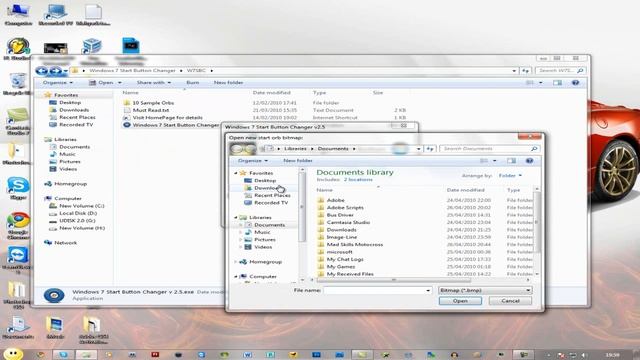Click the explorer window's forward arrow
640x360 pixels.
coord(56,71)
